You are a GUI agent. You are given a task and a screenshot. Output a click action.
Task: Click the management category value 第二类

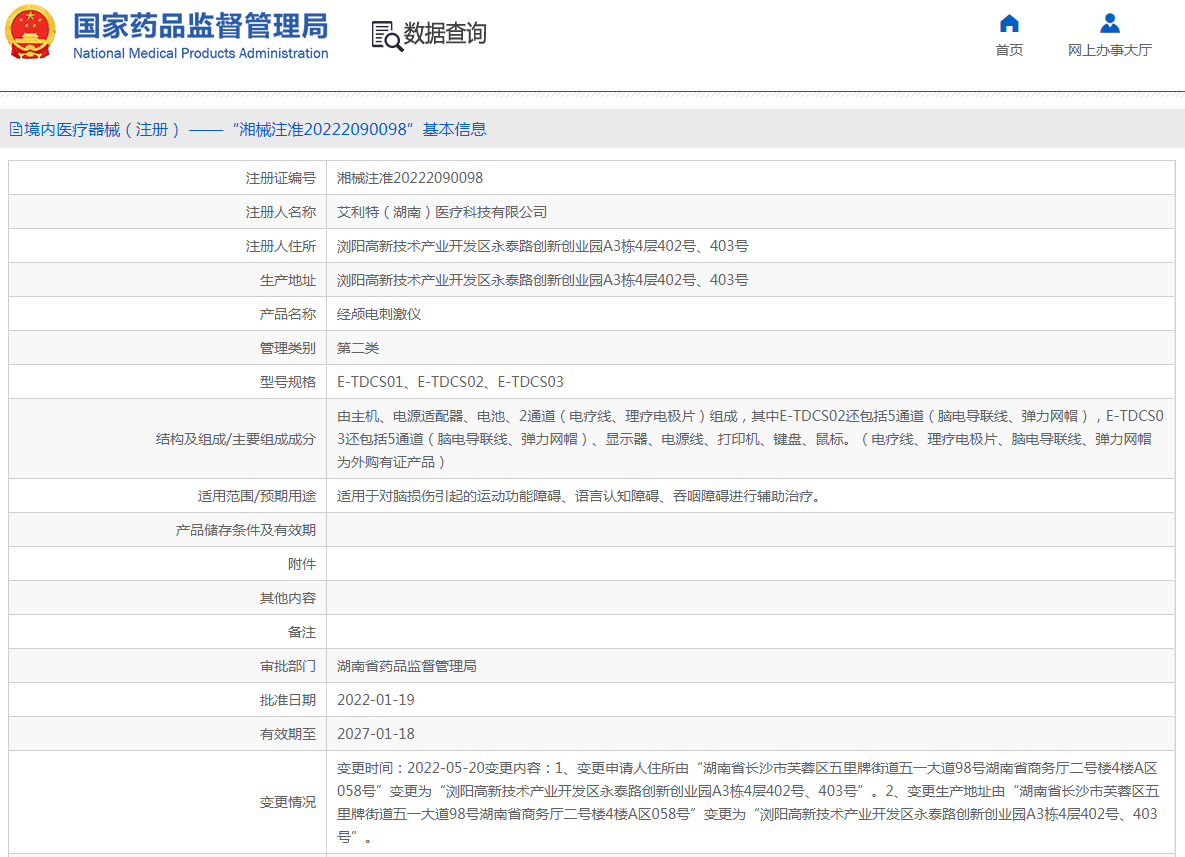[358, 348]
